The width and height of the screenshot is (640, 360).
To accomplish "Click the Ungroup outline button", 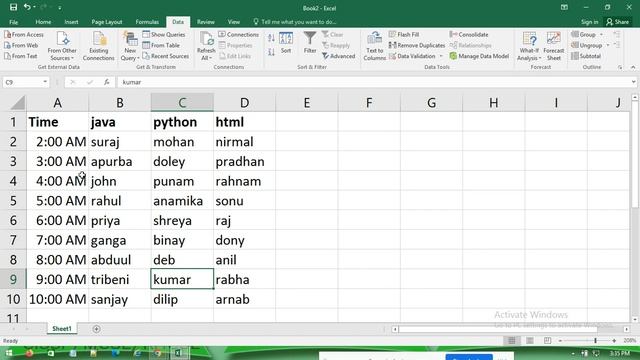I will (x=587, y=45).
